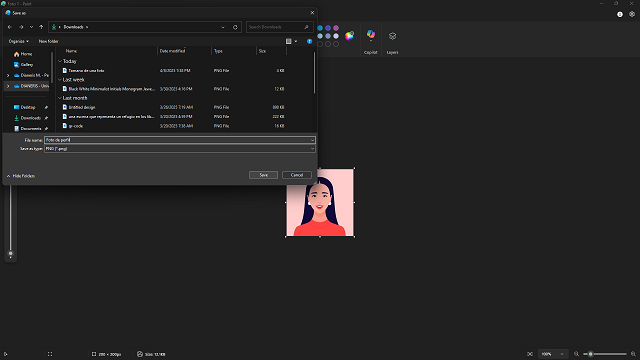Click the file size icon in status bar
The image size is (640, 360).
140,354
